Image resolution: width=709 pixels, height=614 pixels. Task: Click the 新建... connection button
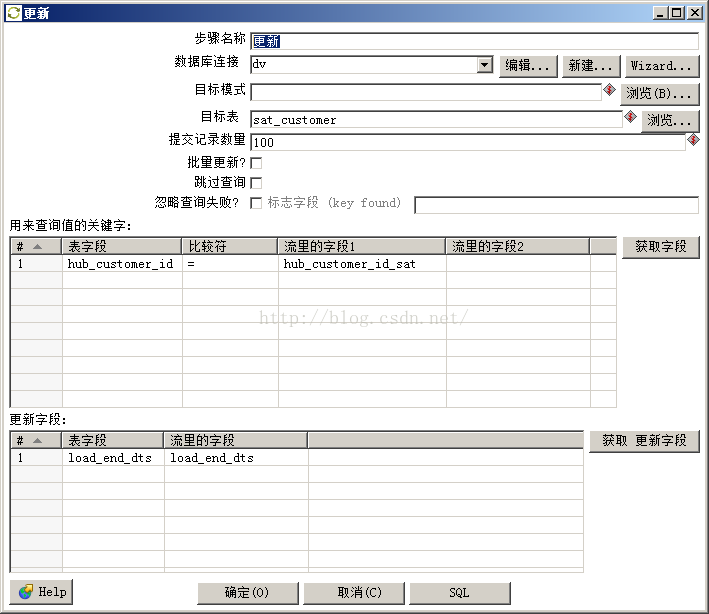591,66
